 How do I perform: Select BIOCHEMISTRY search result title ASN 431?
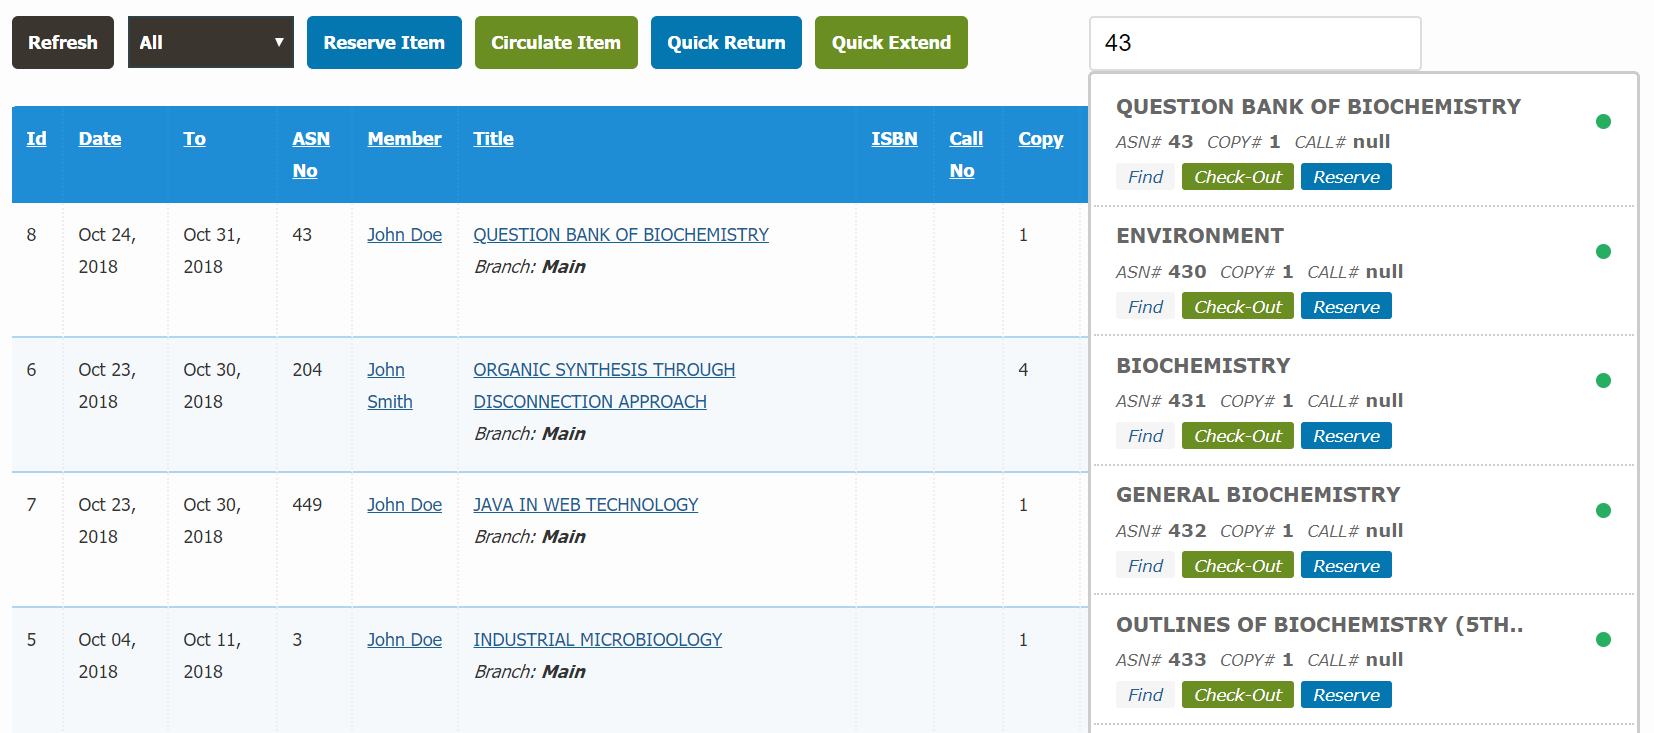(x=1203, y=366)
